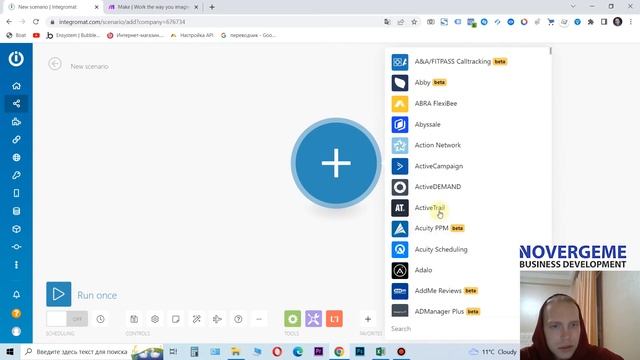Viewport: 640px width, 360px height.
Task: Select Acuity PPM app
Action: pos(468,228)
